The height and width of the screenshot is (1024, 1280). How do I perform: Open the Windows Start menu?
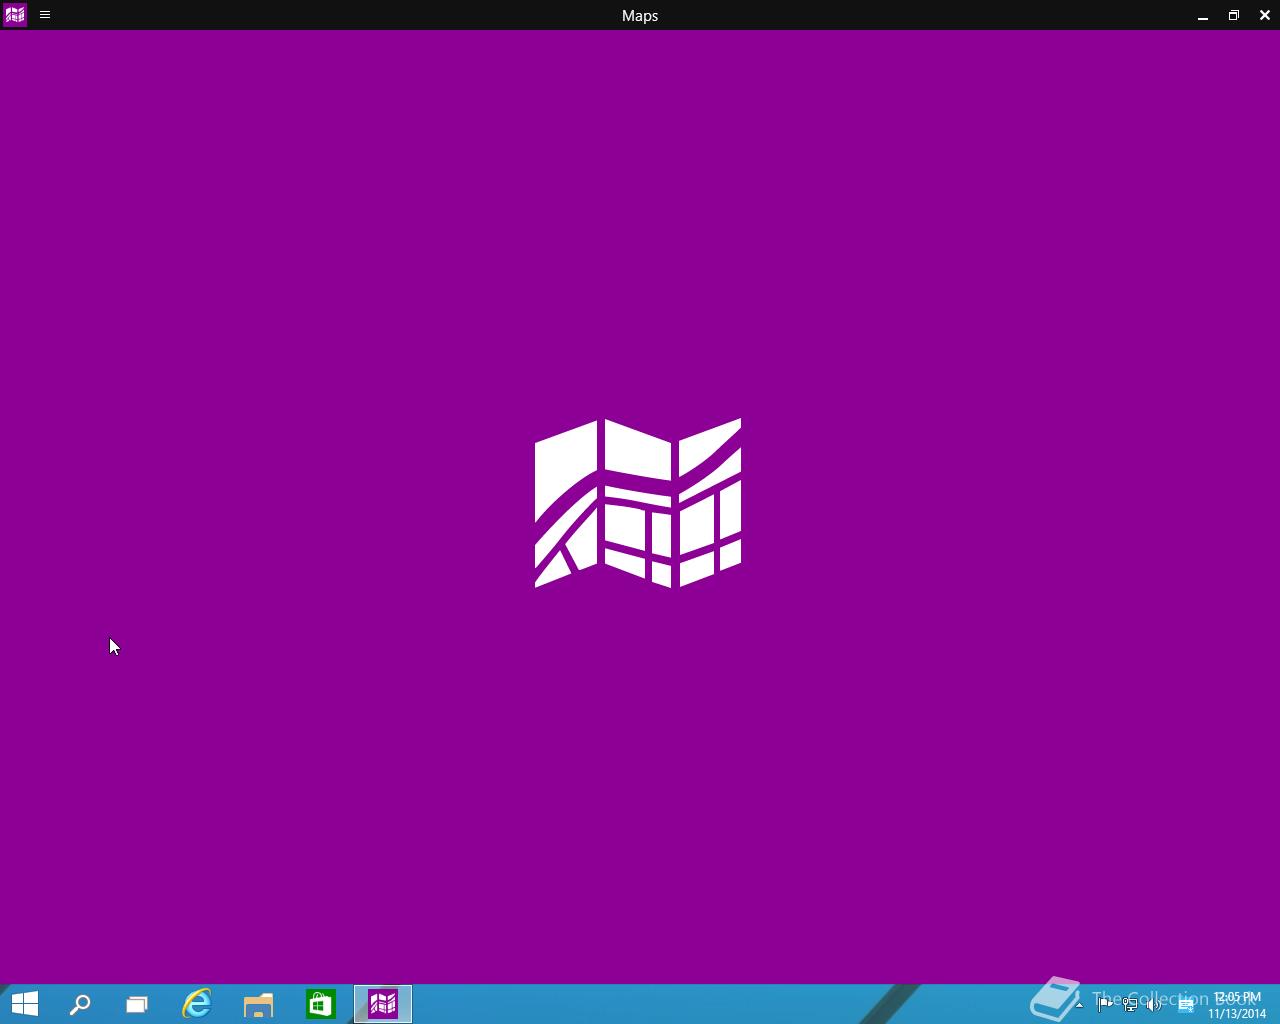[x=24, y=1004]
